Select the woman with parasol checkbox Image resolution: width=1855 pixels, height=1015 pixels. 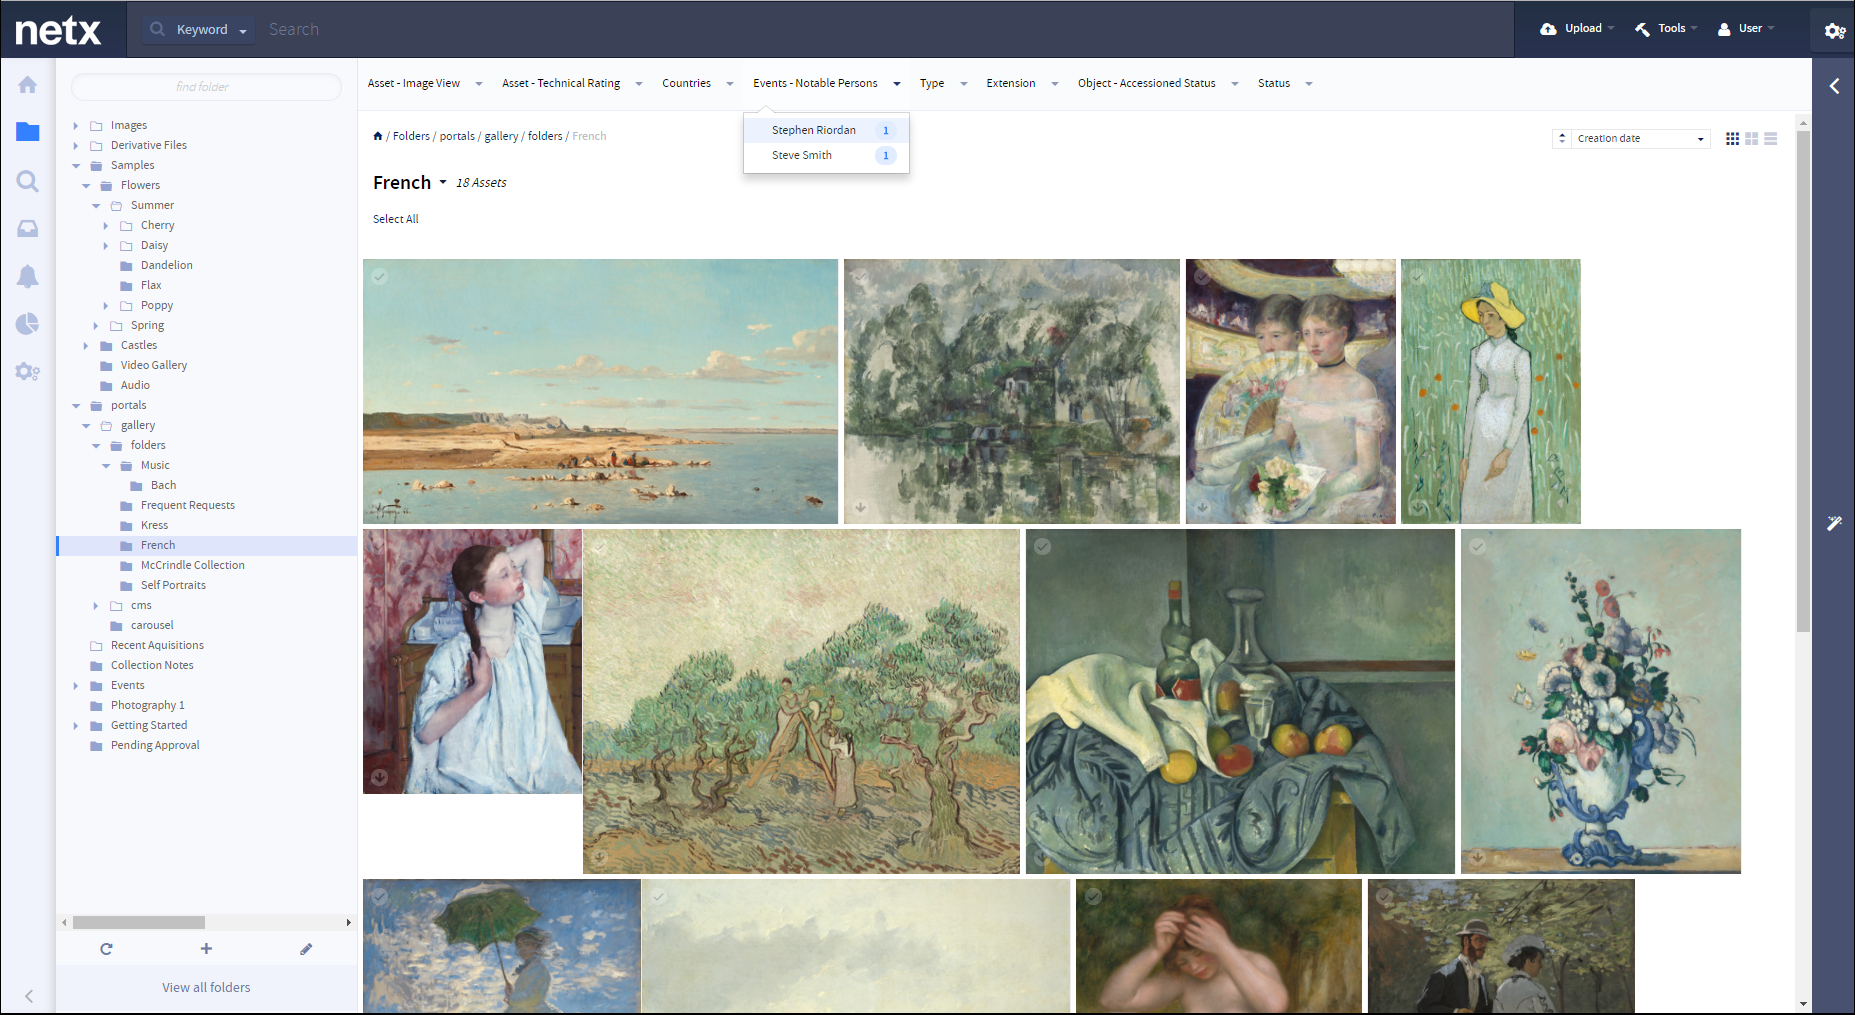tap(380, 896)
